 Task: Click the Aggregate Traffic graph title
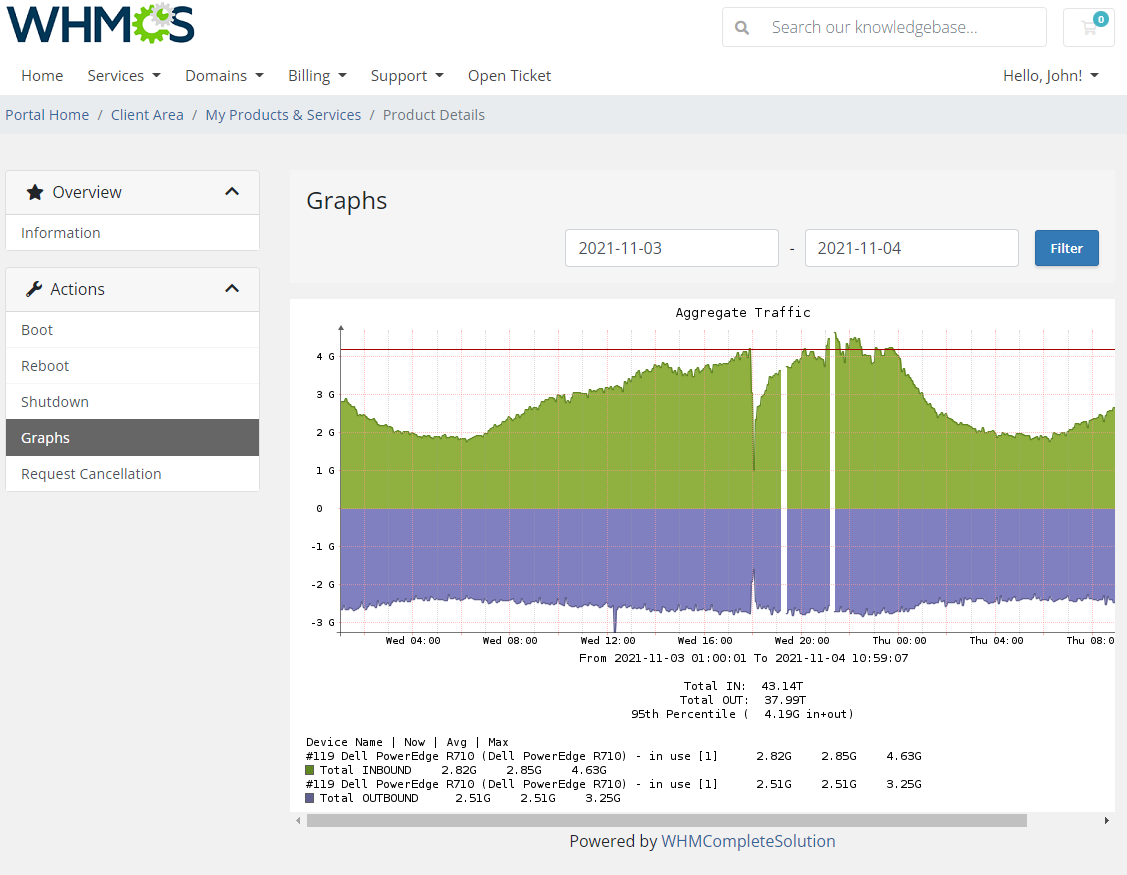[742, 312]
